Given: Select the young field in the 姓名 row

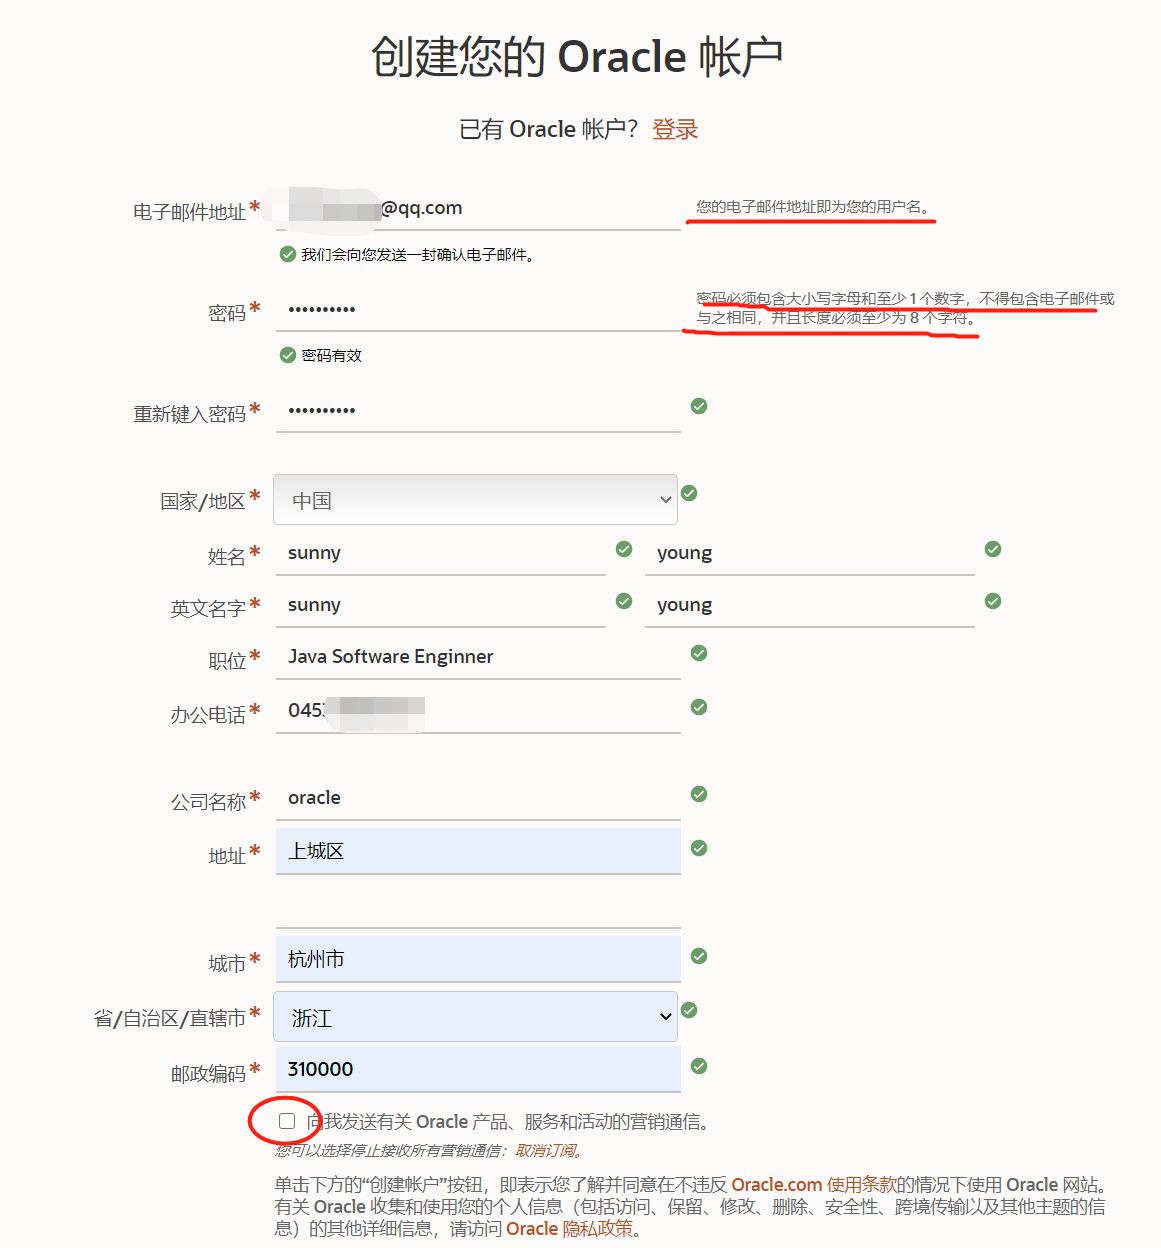Looking at the screenshot, I should pyautogui.click(x=810, y=553).
